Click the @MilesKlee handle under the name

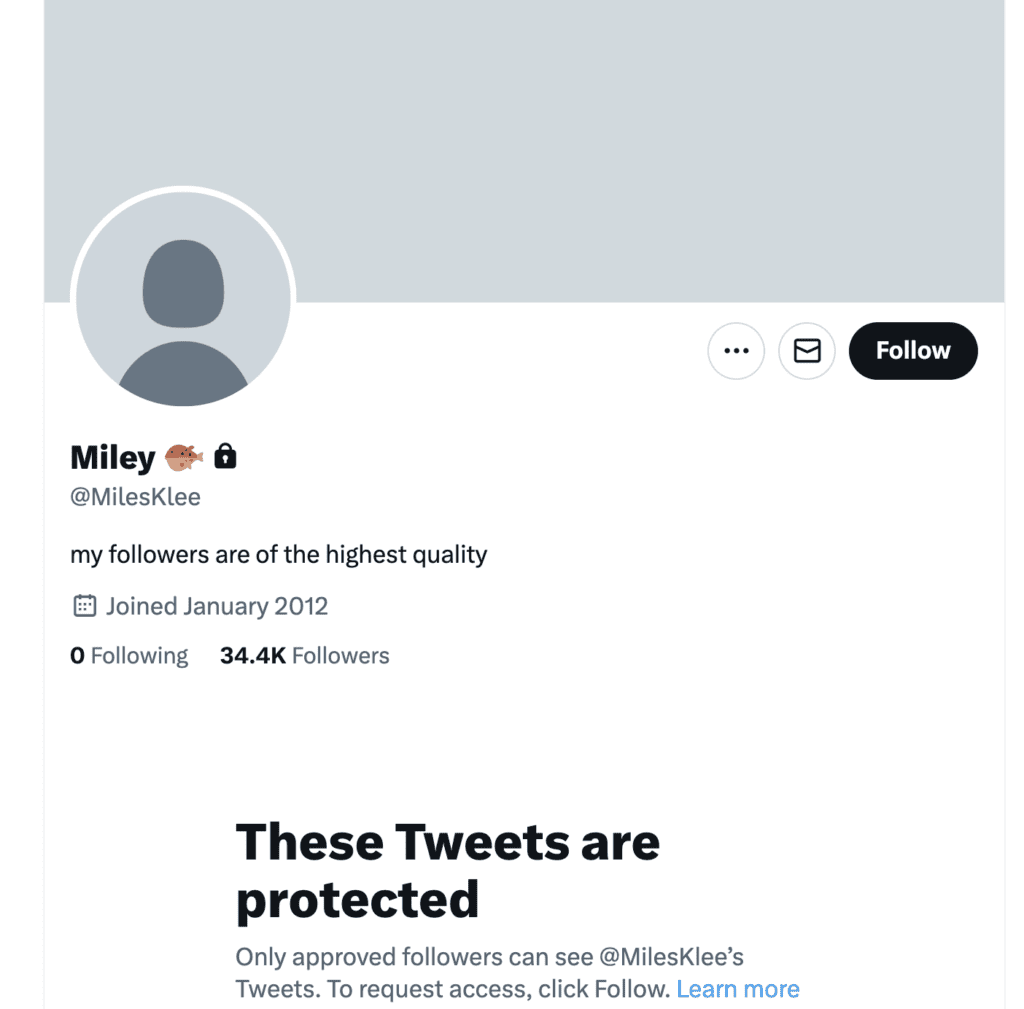(135, 497)
